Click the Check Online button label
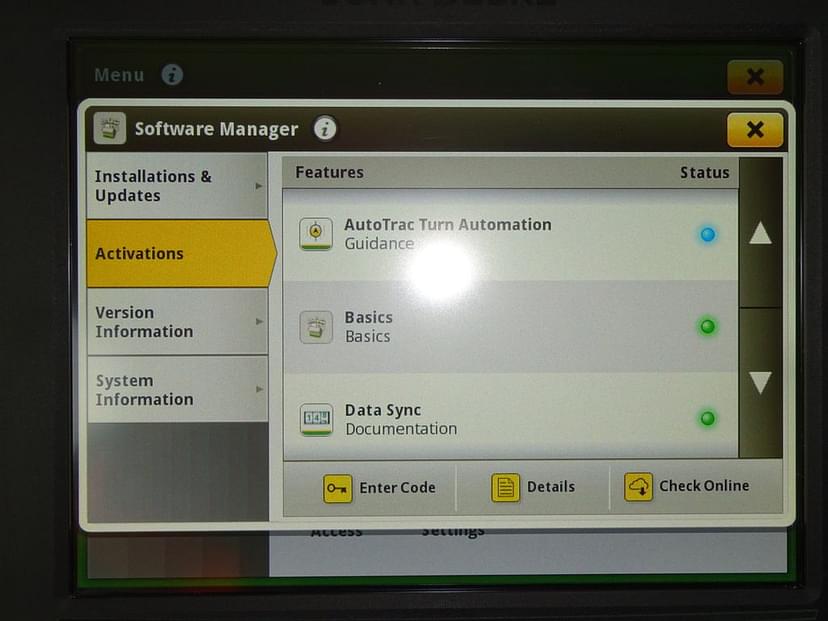This screenshot has width=828, height=621. pyautogui.click(x=704, y=486)
